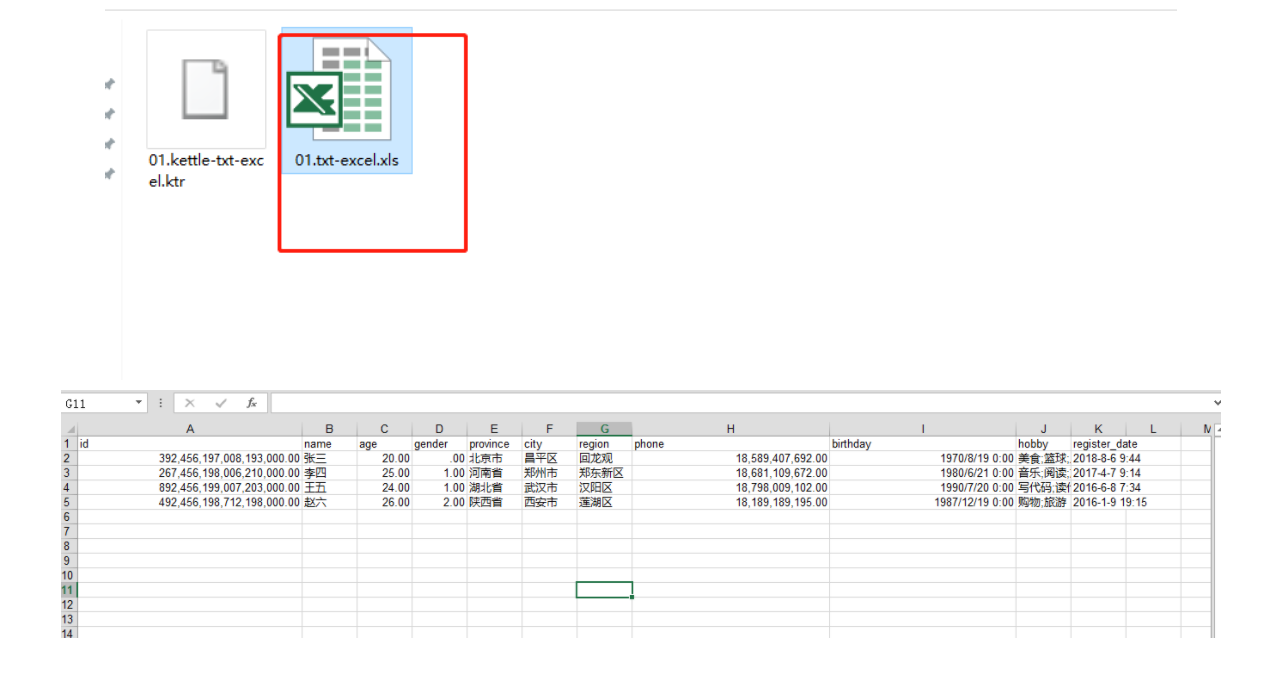Screen dimensions: 1261x693
Task: Select row 1 header
Action: pyautogui.click(x=69, y=444)
